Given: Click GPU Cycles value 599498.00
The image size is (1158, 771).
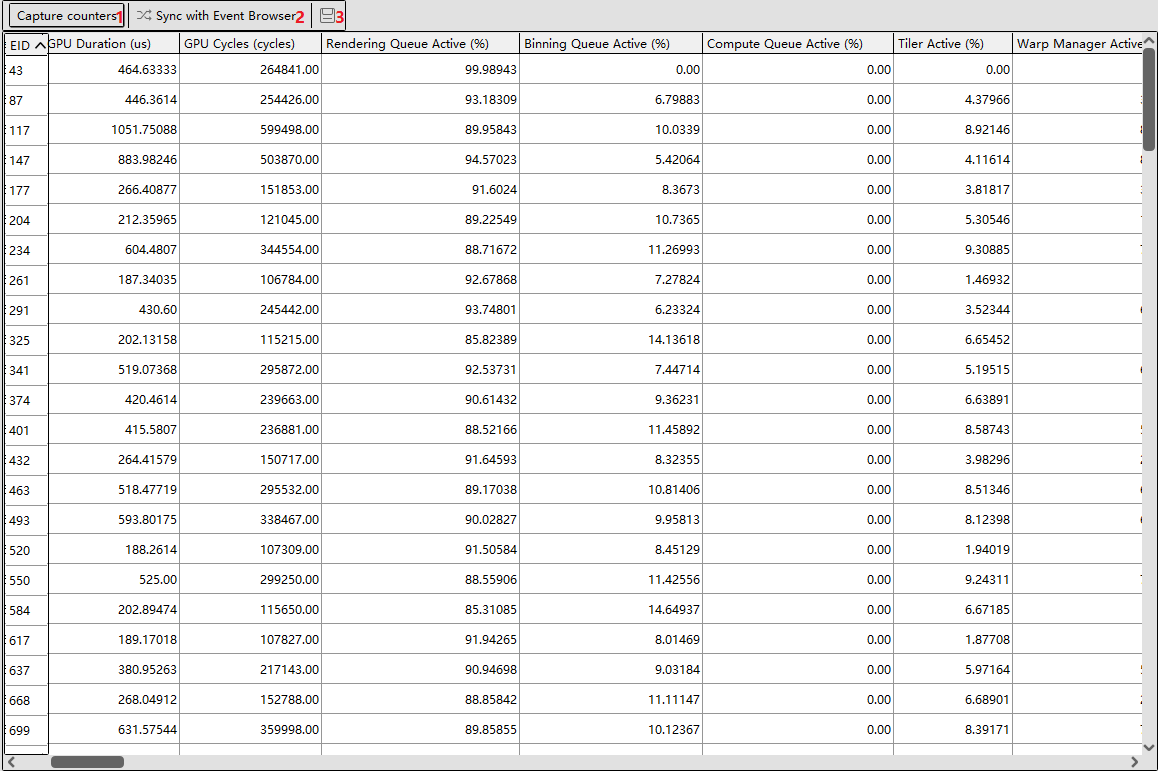Looking at the screenshot, I should point(290,129).
